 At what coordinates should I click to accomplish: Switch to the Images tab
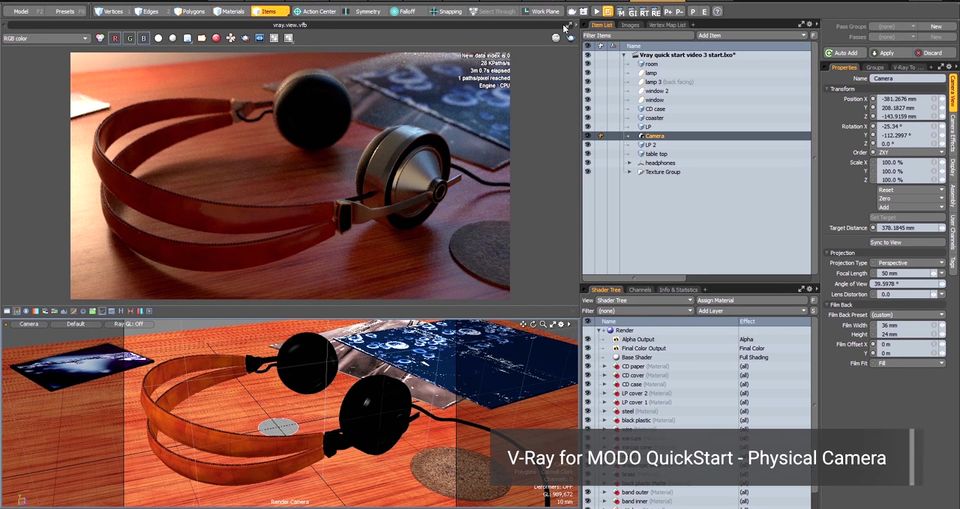pyautogui.click(x=630, y=25)
